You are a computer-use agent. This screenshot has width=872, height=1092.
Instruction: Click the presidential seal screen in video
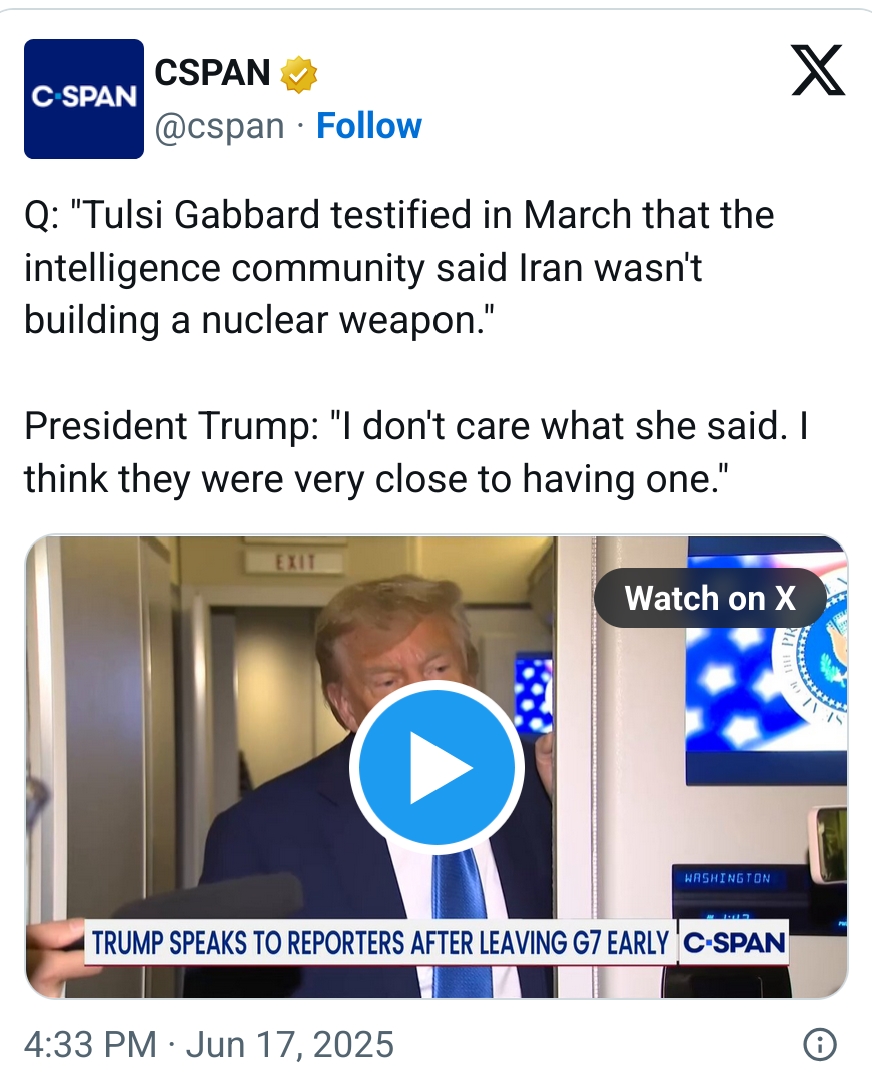[x=766, y=662]
